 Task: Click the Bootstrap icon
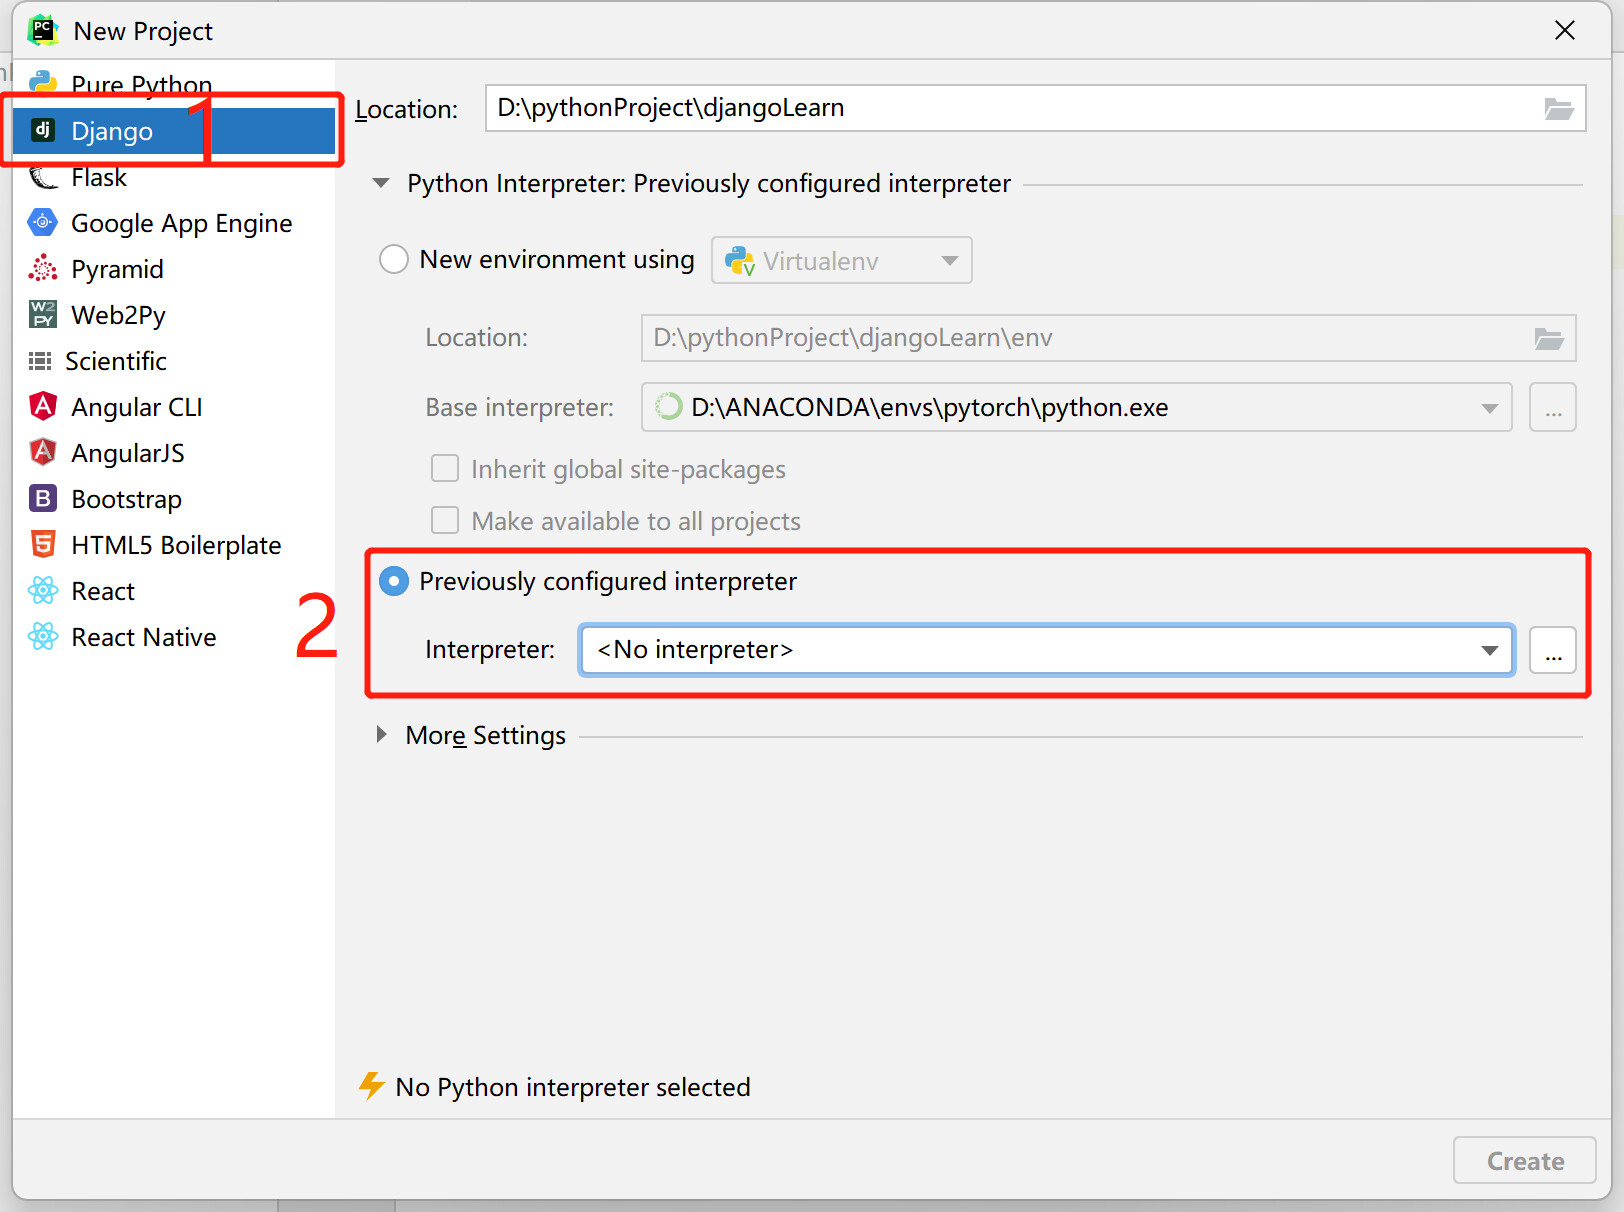point(43,498)
